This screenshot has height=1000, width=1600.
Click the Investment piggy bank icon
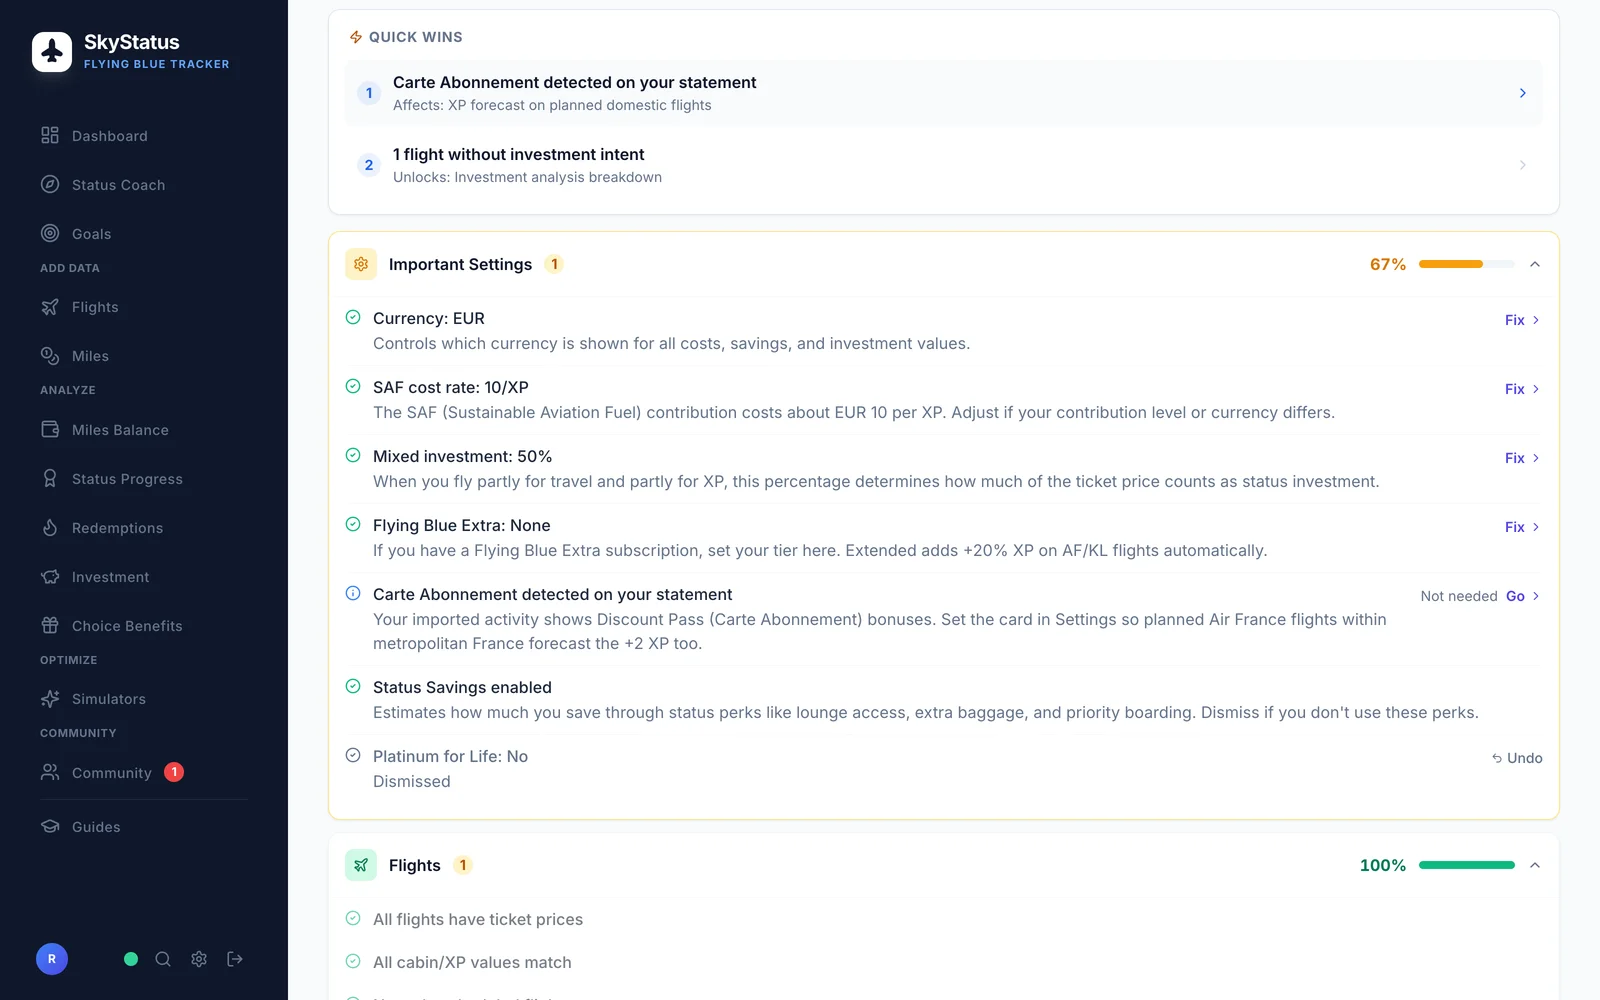point(50,577)
